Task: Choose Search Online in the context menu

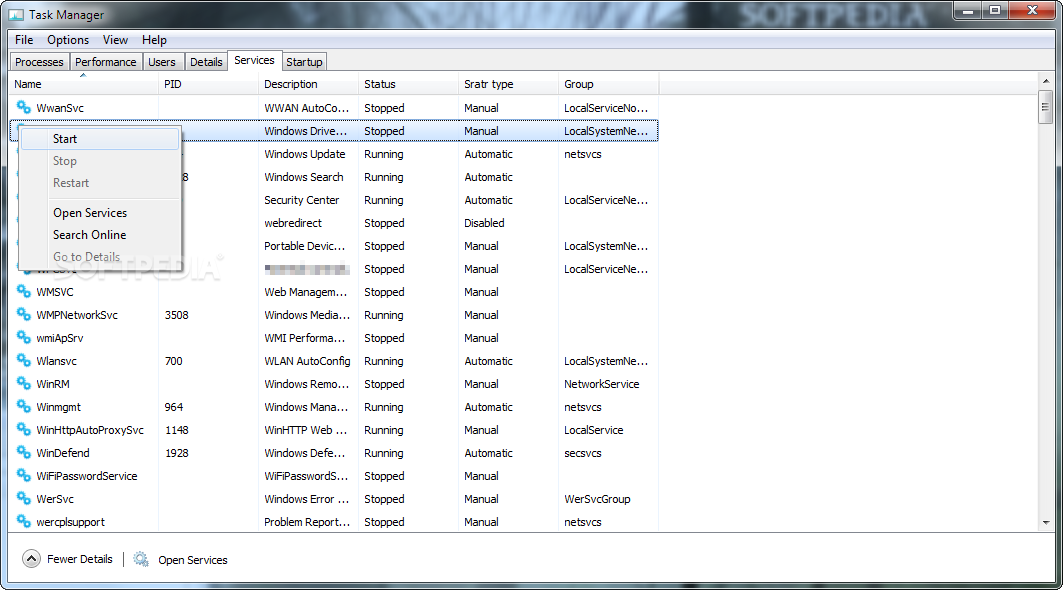Action: tap(100, 235)
